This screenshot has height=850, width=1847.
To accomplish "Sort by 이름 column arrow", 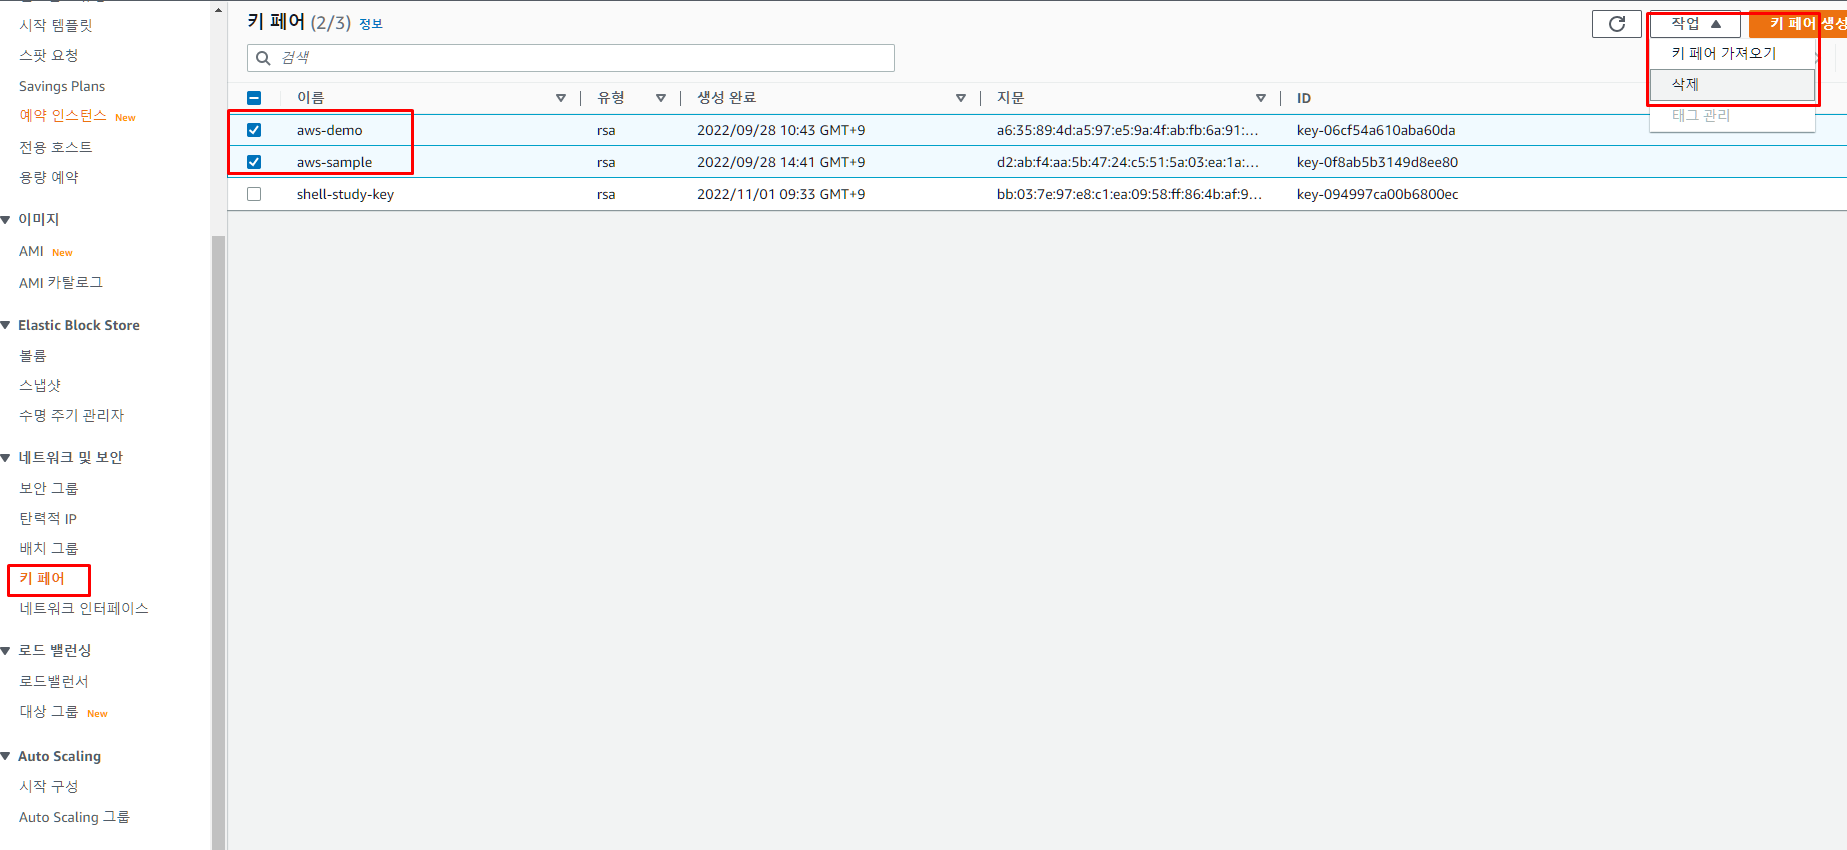I will coord(561,98).
